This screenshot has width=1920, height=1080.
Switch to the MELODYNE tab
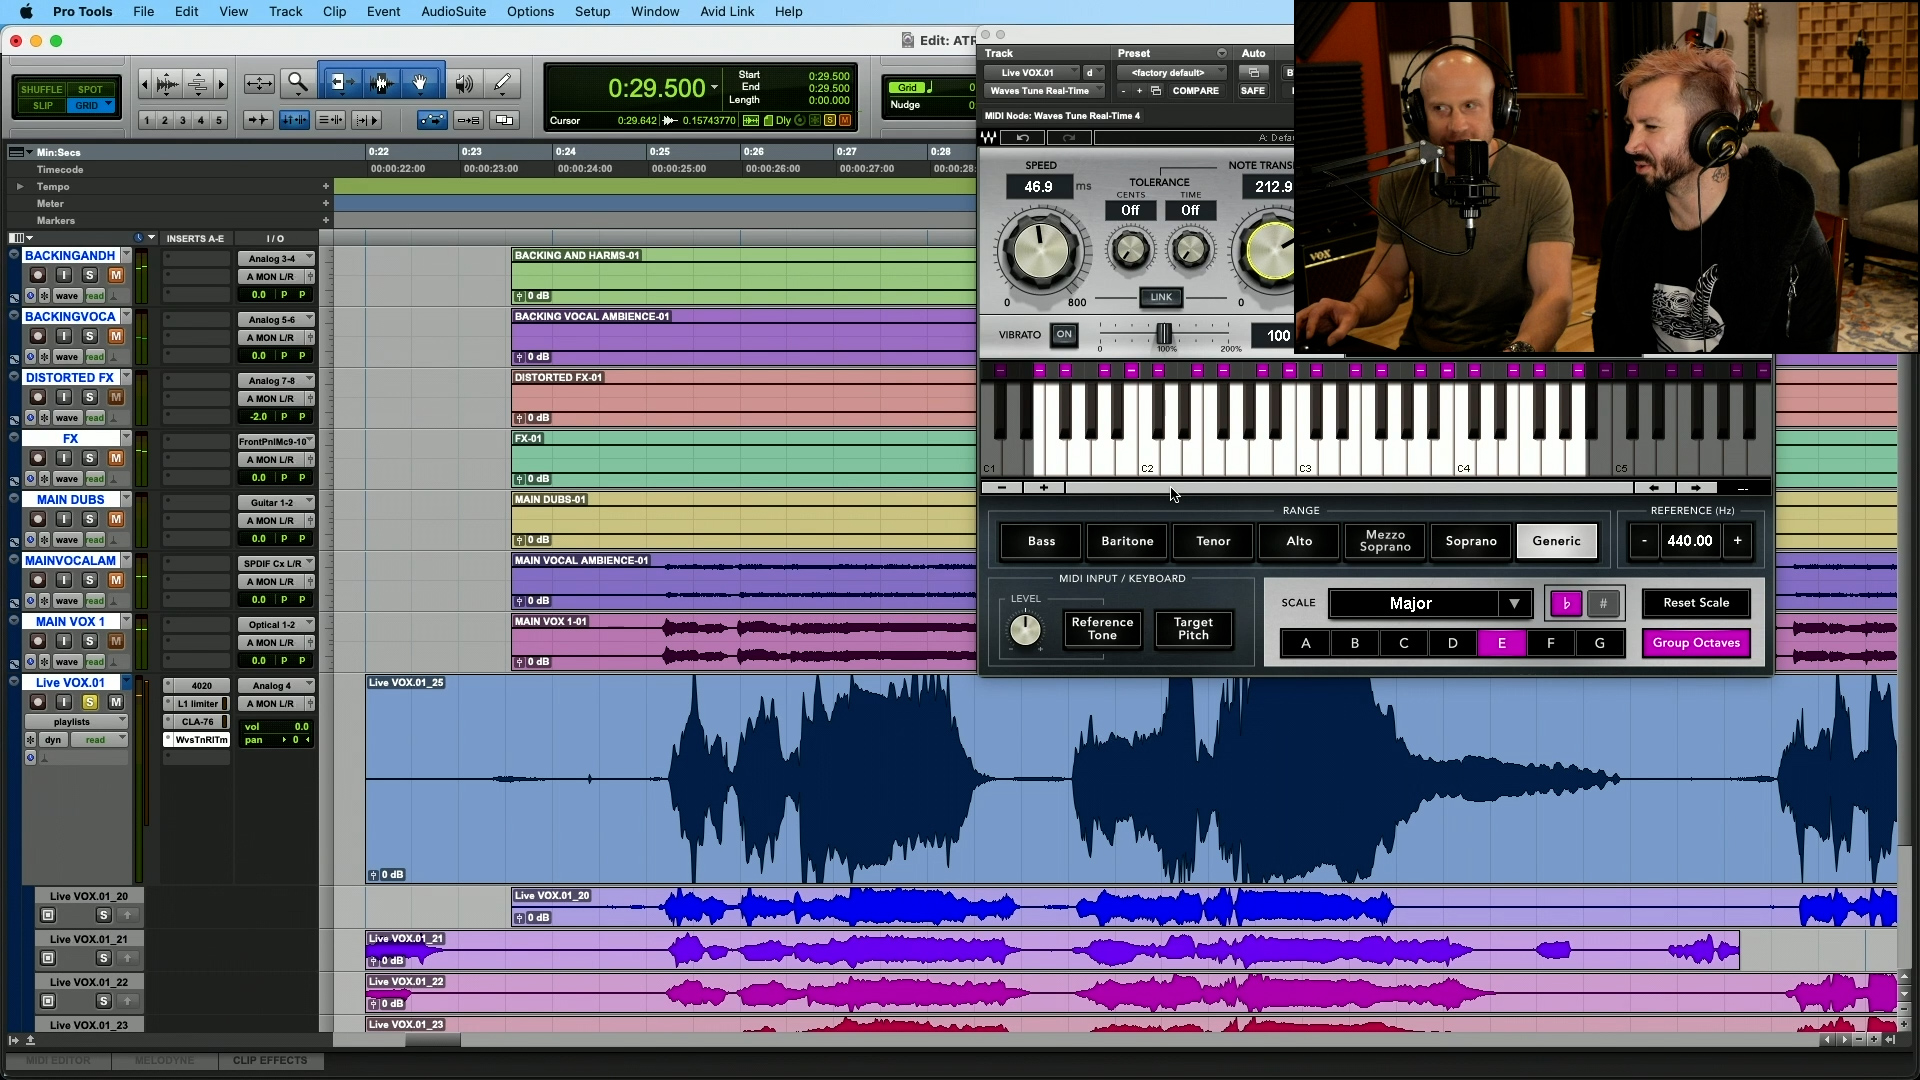click(164, 1060)
